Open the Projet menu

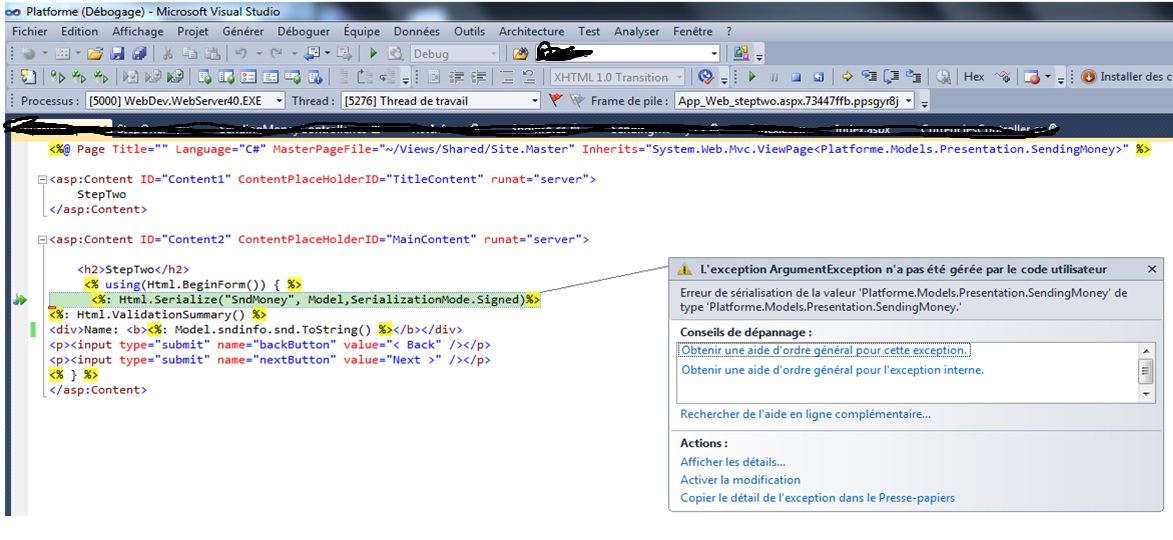[x=193, y=31]
